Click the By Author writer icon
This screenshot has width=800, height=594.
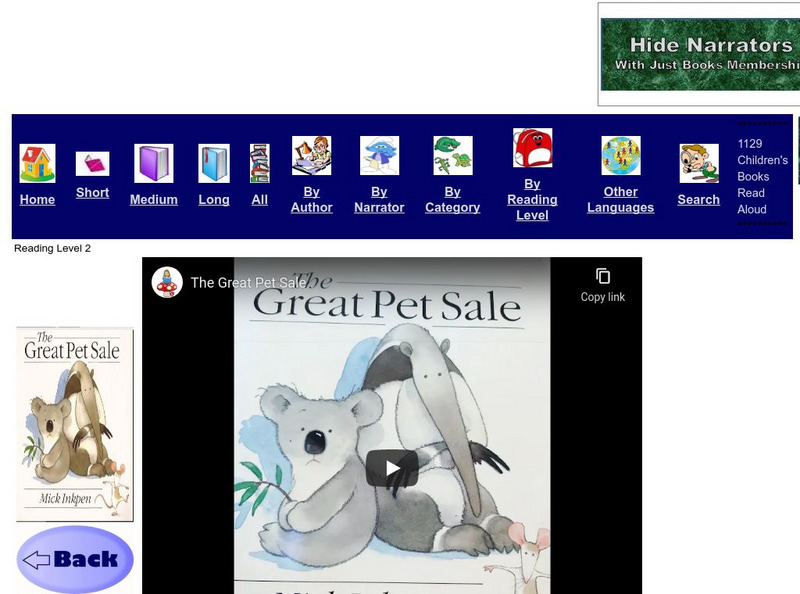[x=311, y=156]
